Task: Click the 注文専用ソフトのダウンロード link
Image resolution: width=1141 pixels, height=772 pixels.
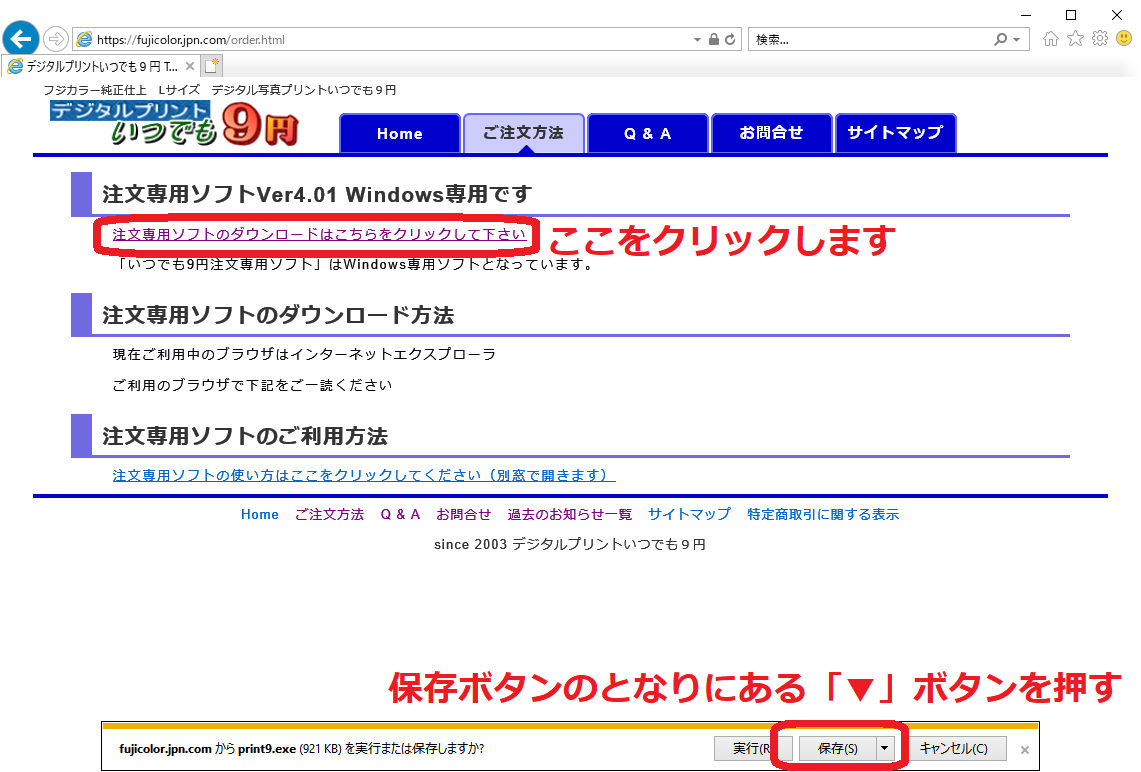Action: point(319,235)
